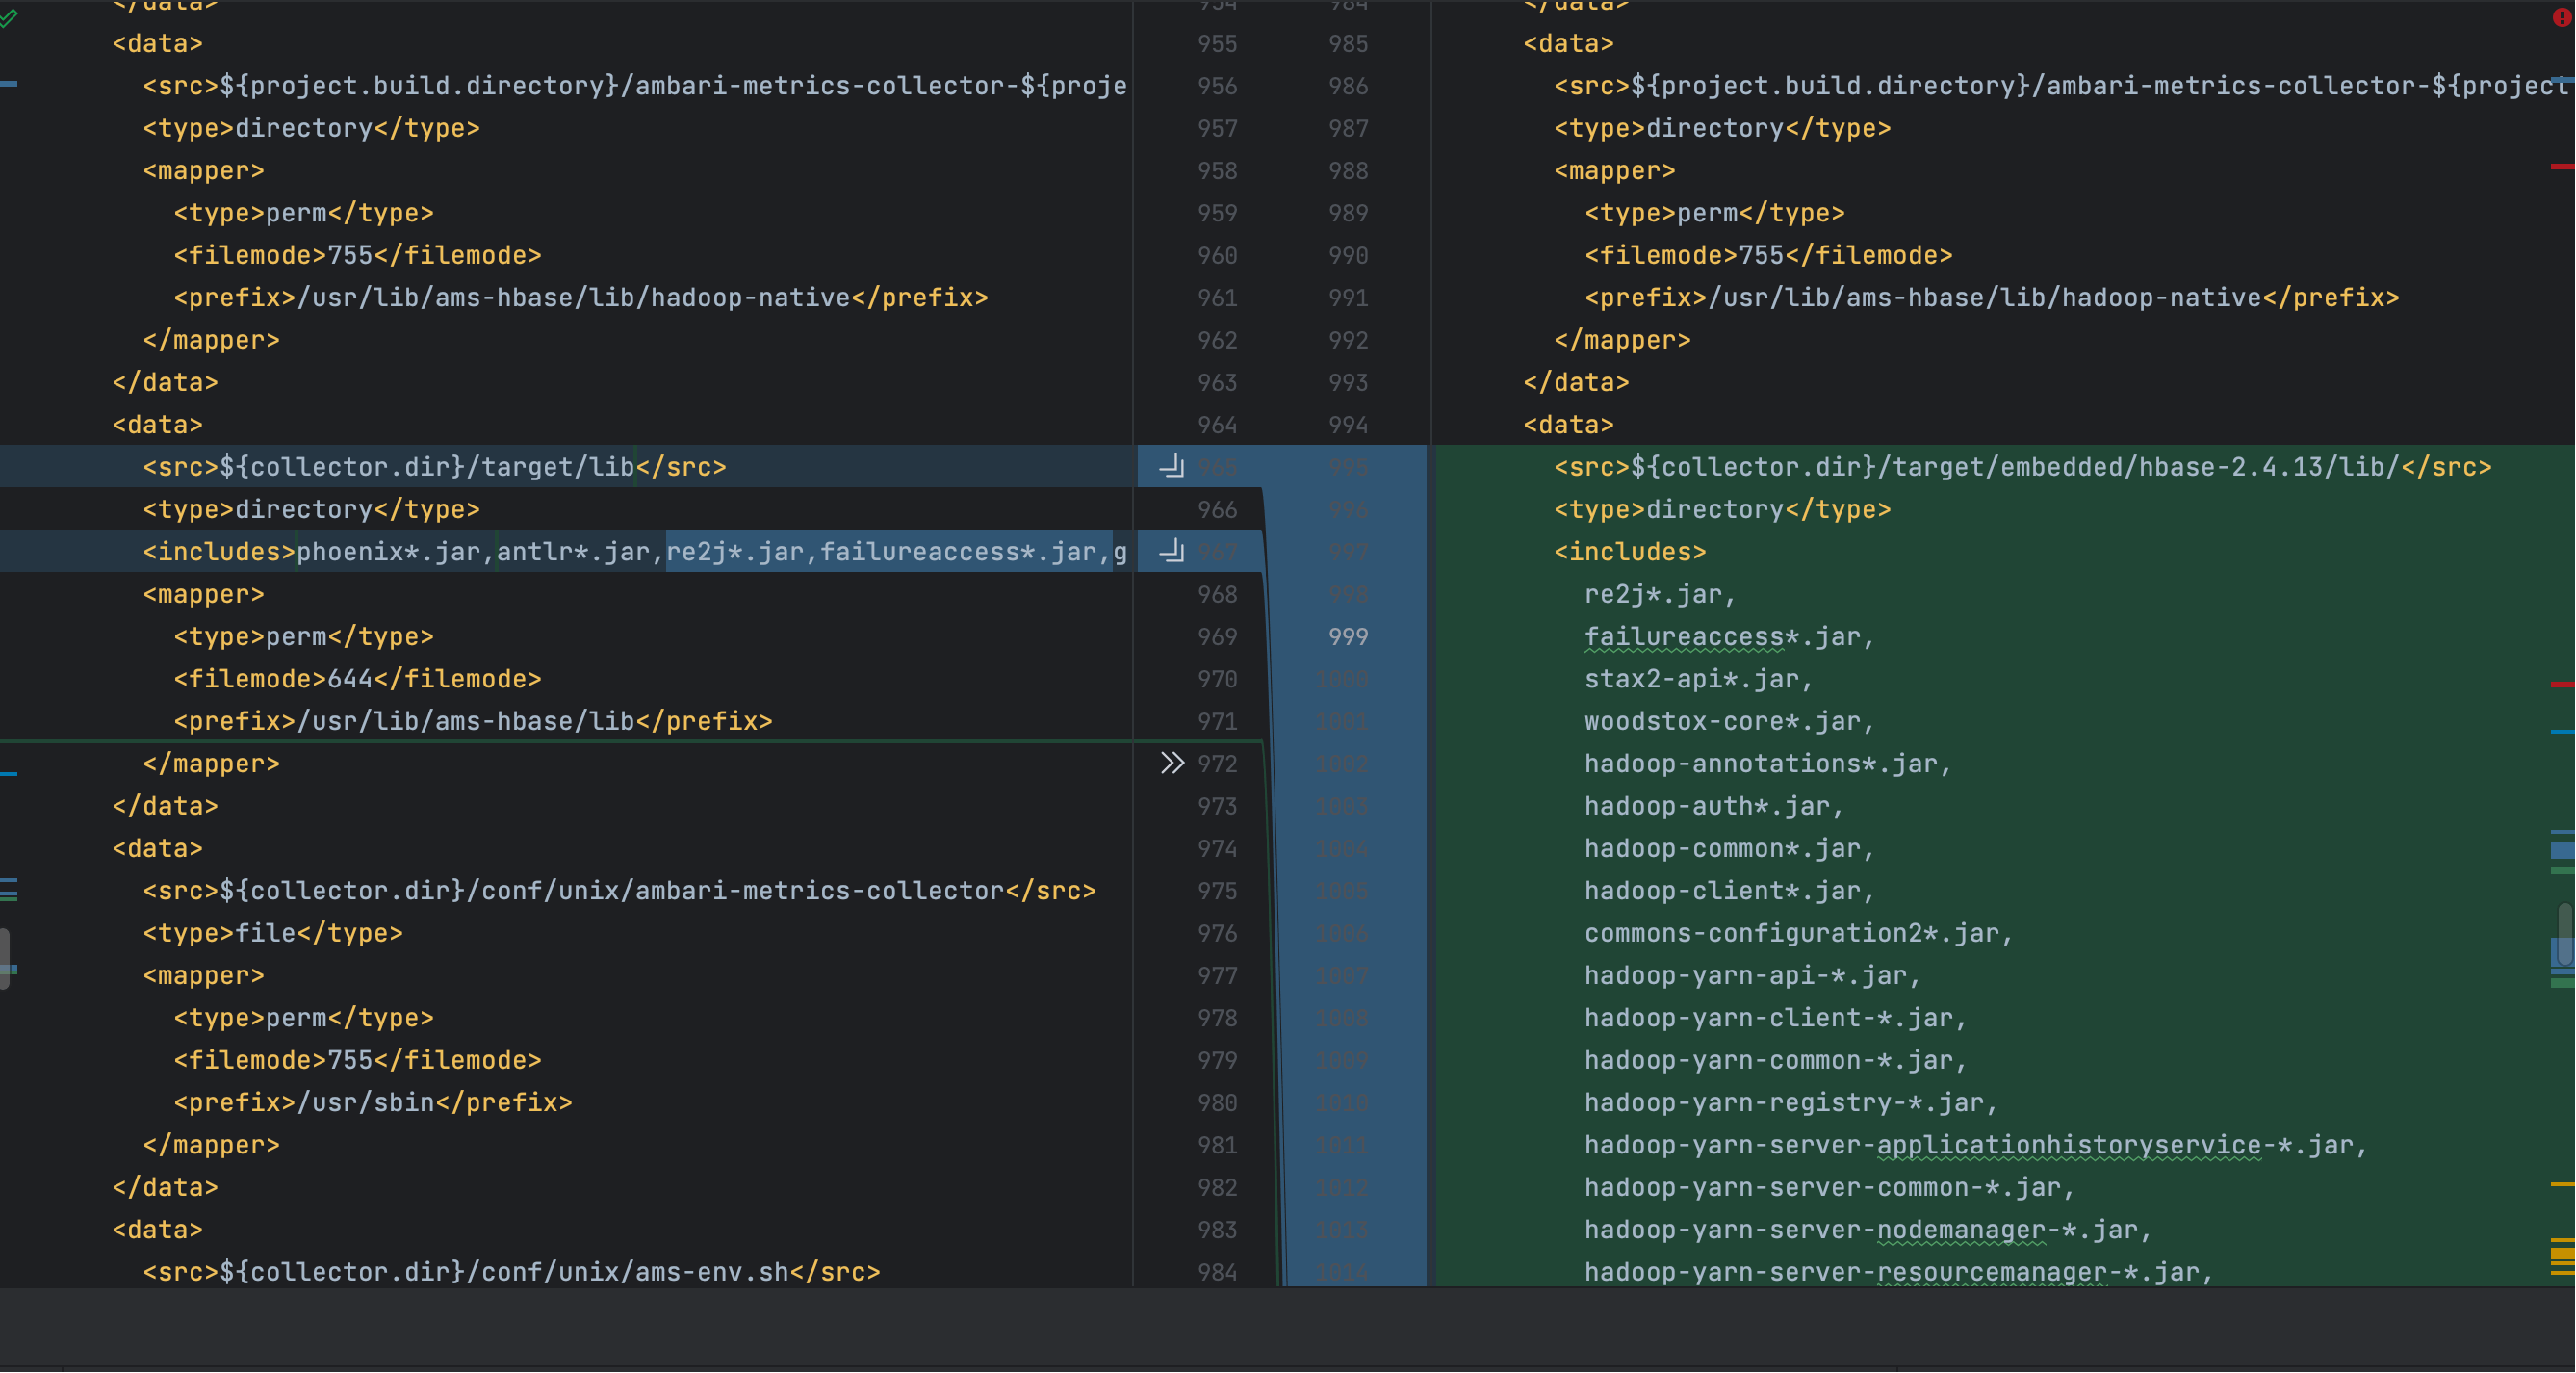The width and height of the screenshot is (2576, 1373).
Task: Click right-pane '<type>directory</type>' on line 987
Action: pos(1722,129)
